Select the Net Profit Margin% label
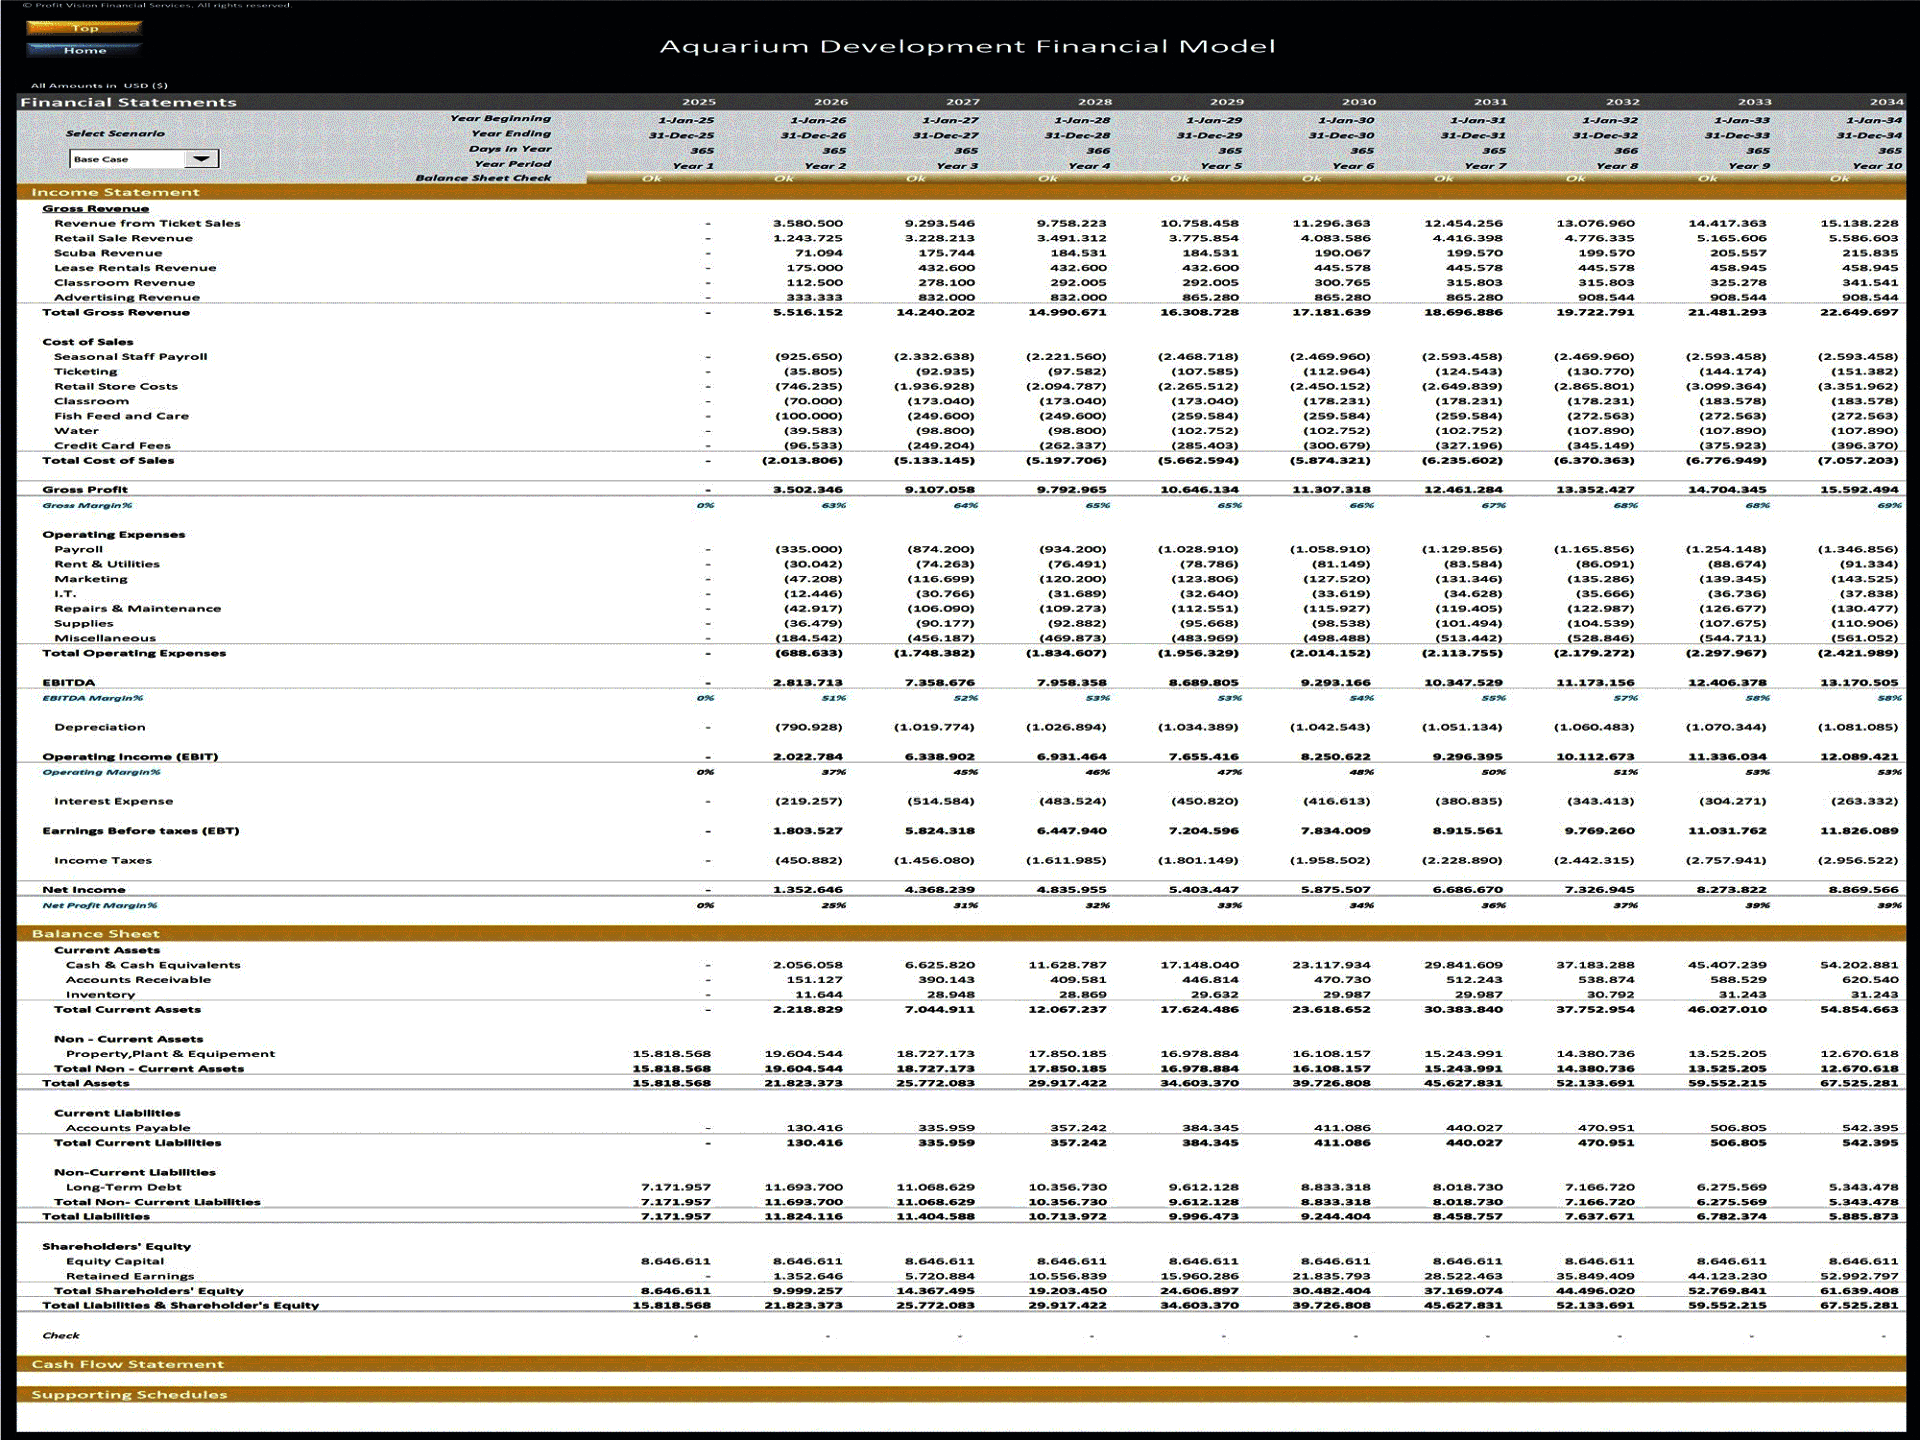1920x1440 pixels. click(99, 906)
